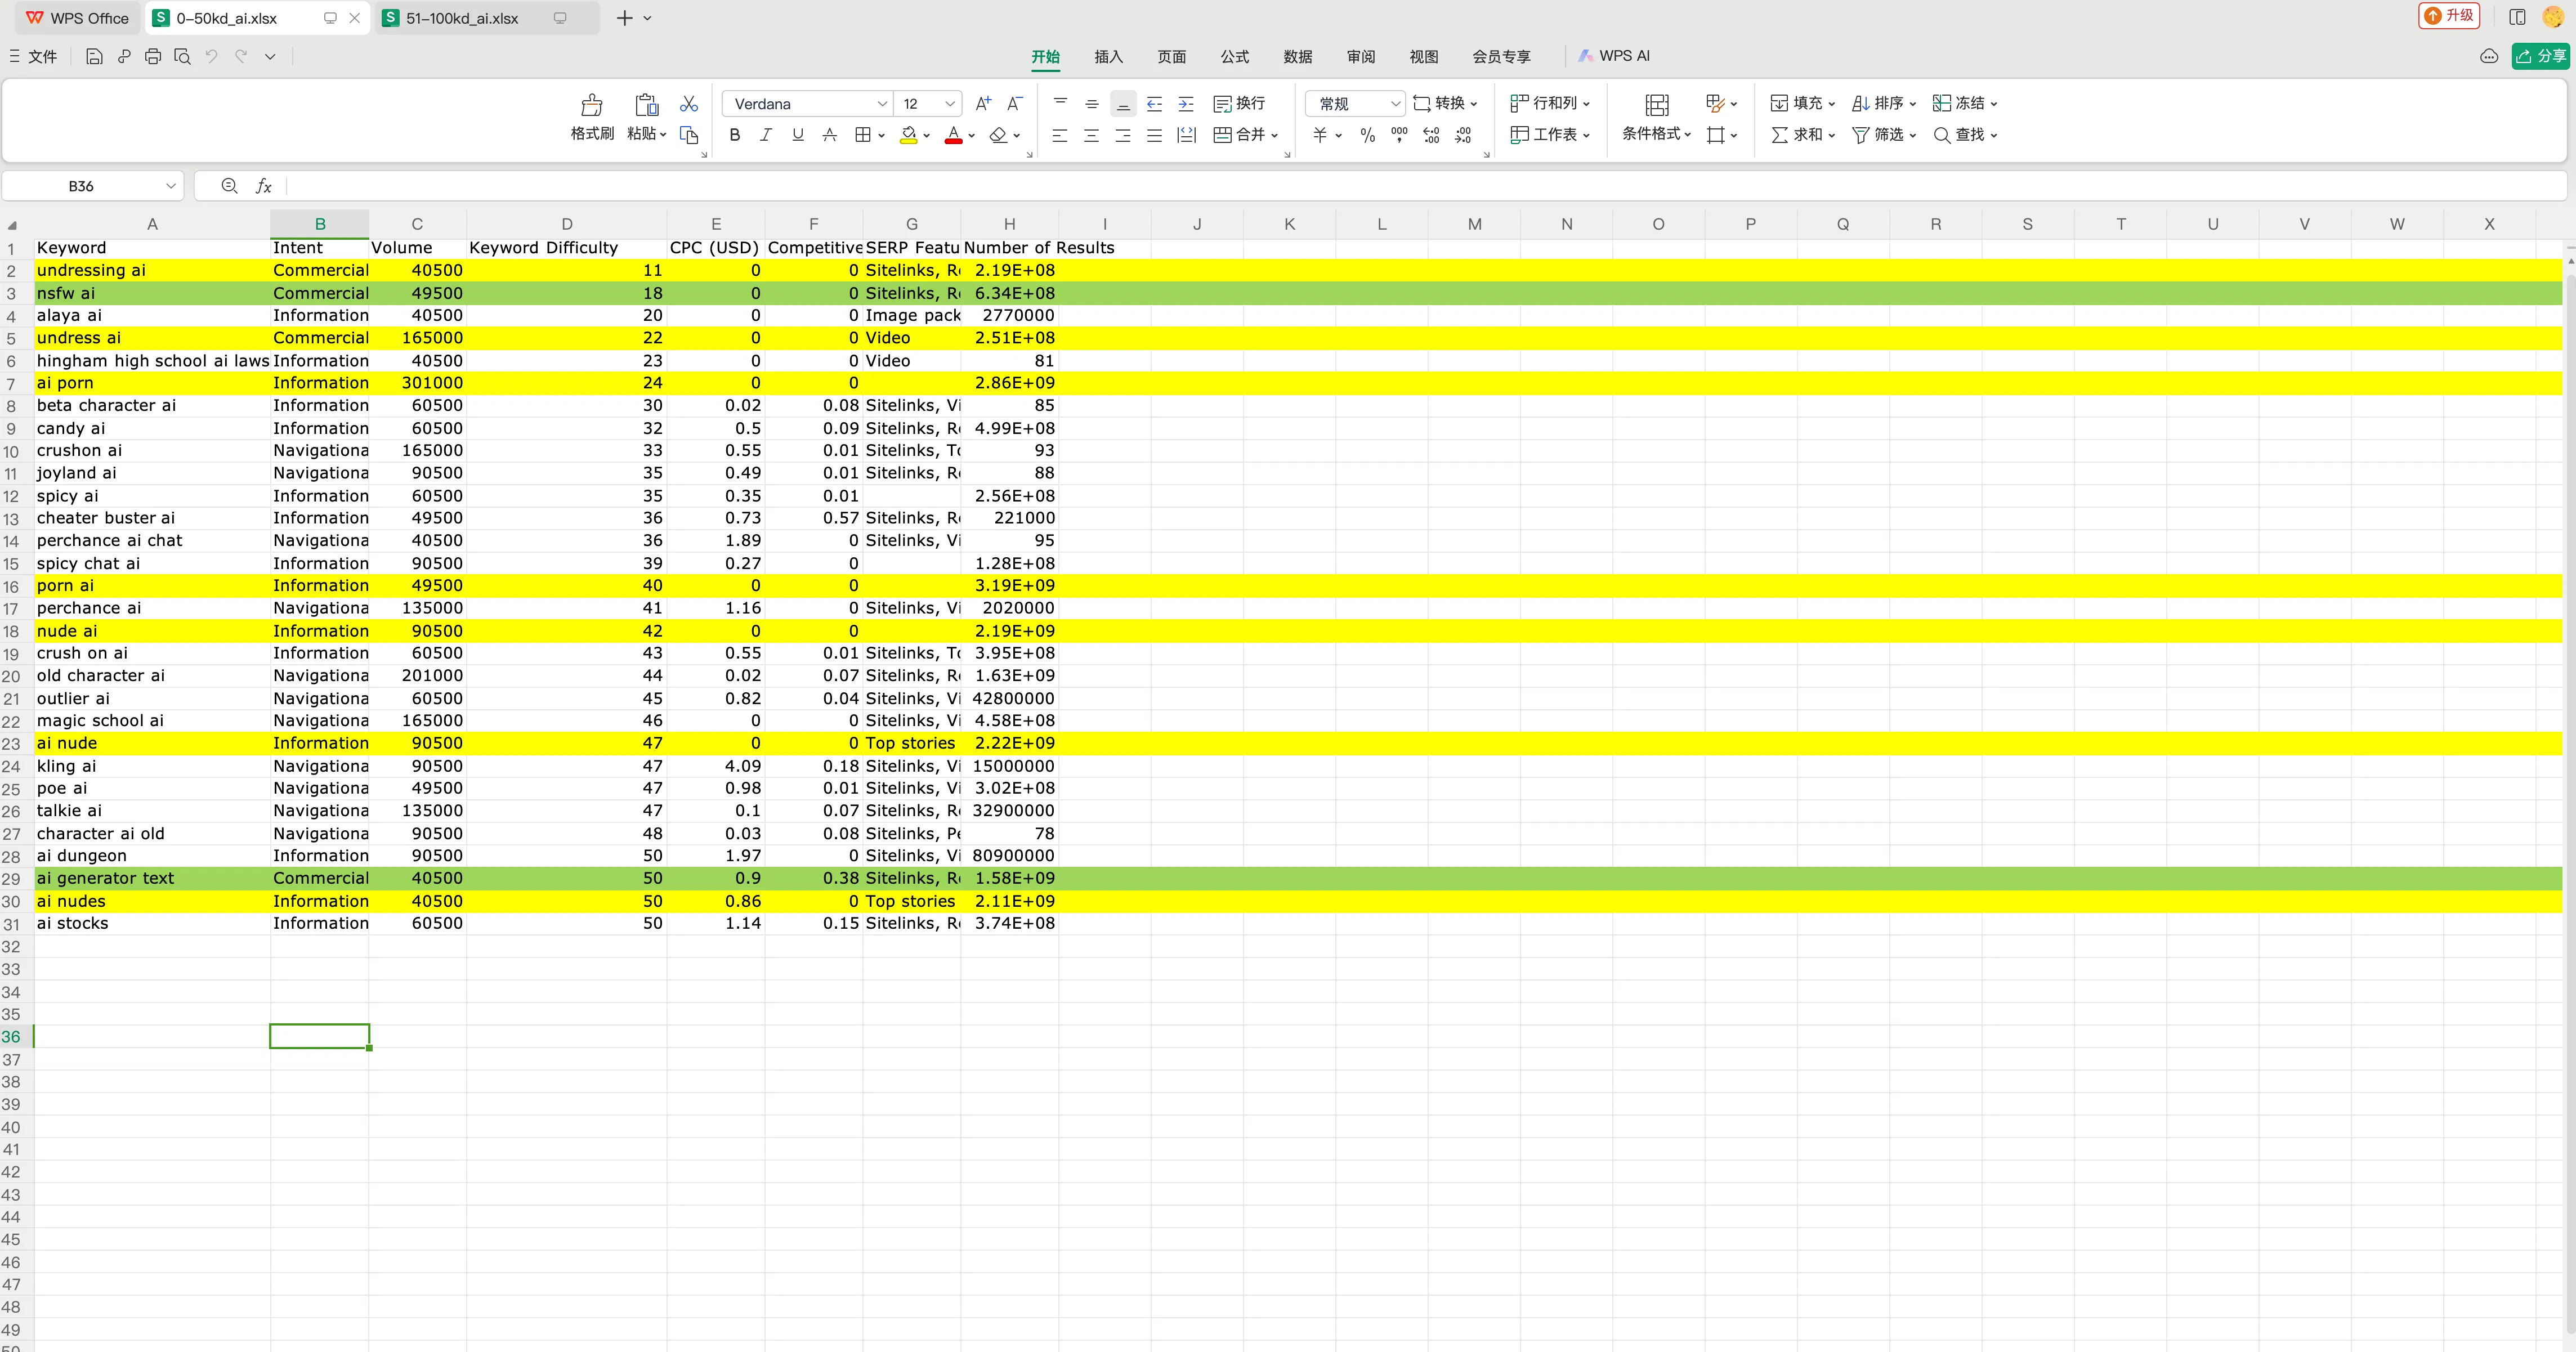
Task: Open the number format 常规 dropdown
Action: (1395, 104)
